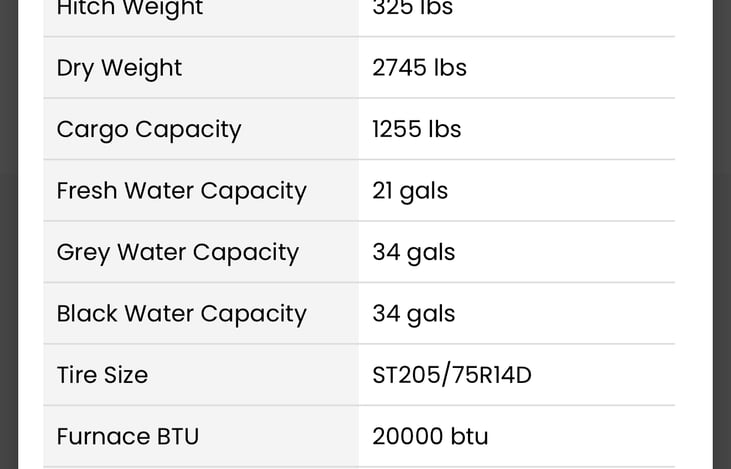Click the Tire Size label
This screenshot has width=731, height=469.
pyautogui.click(x=102, y=375)
